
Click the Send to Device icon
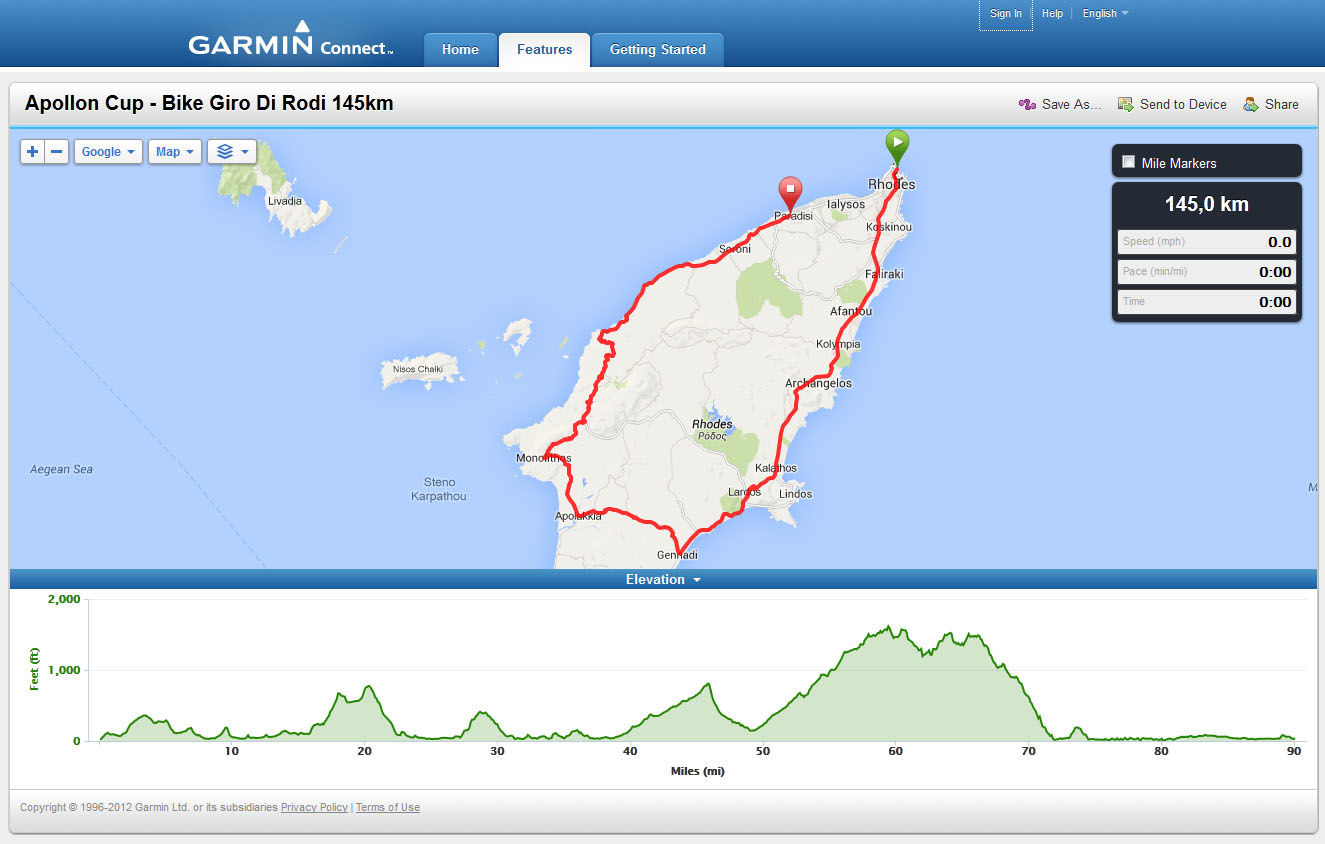coord(1126,104)
